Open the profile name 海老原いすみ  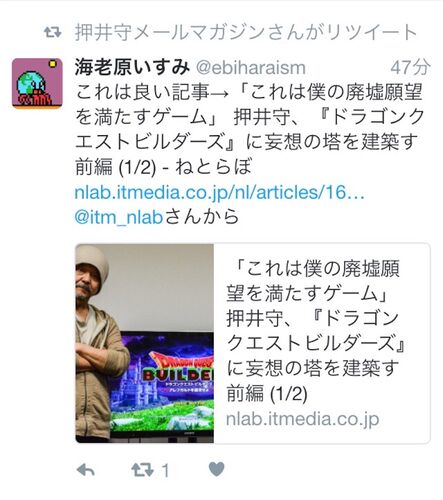[132, 67]
